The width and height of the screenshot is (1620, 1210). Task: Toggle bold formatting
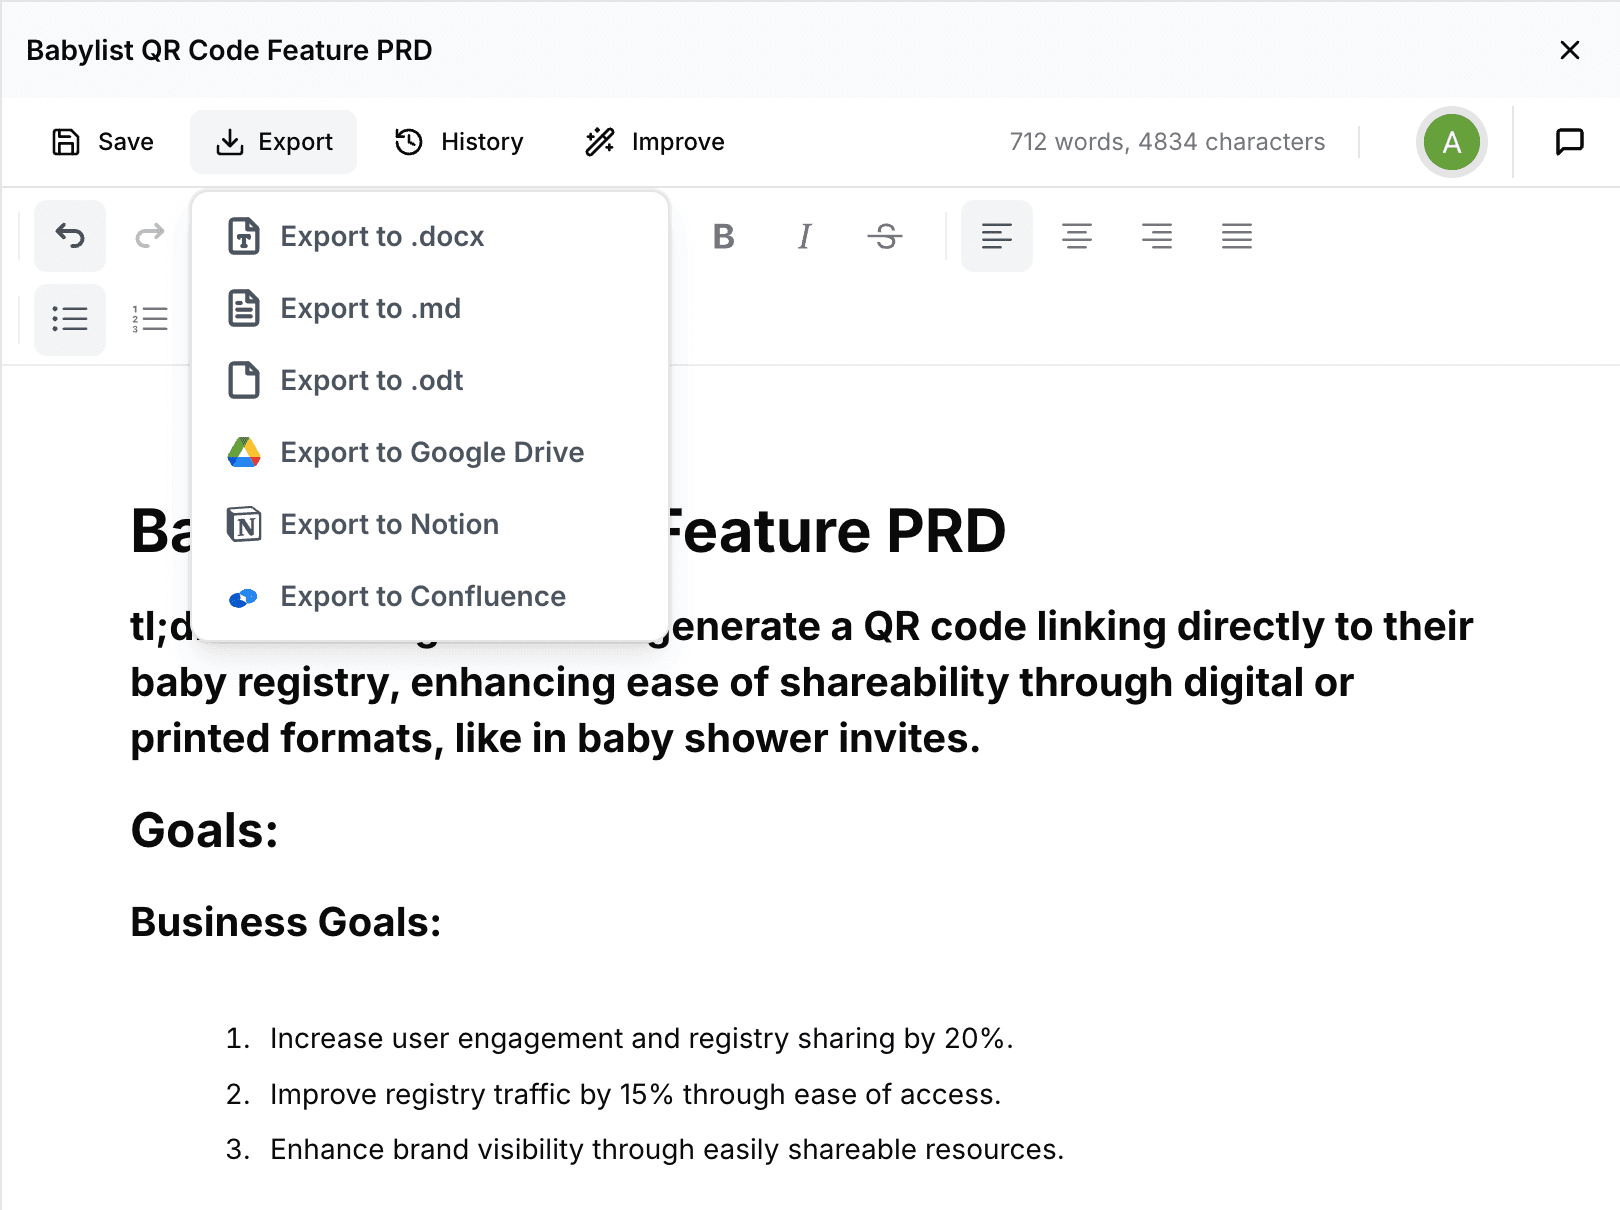coord(723,236)
